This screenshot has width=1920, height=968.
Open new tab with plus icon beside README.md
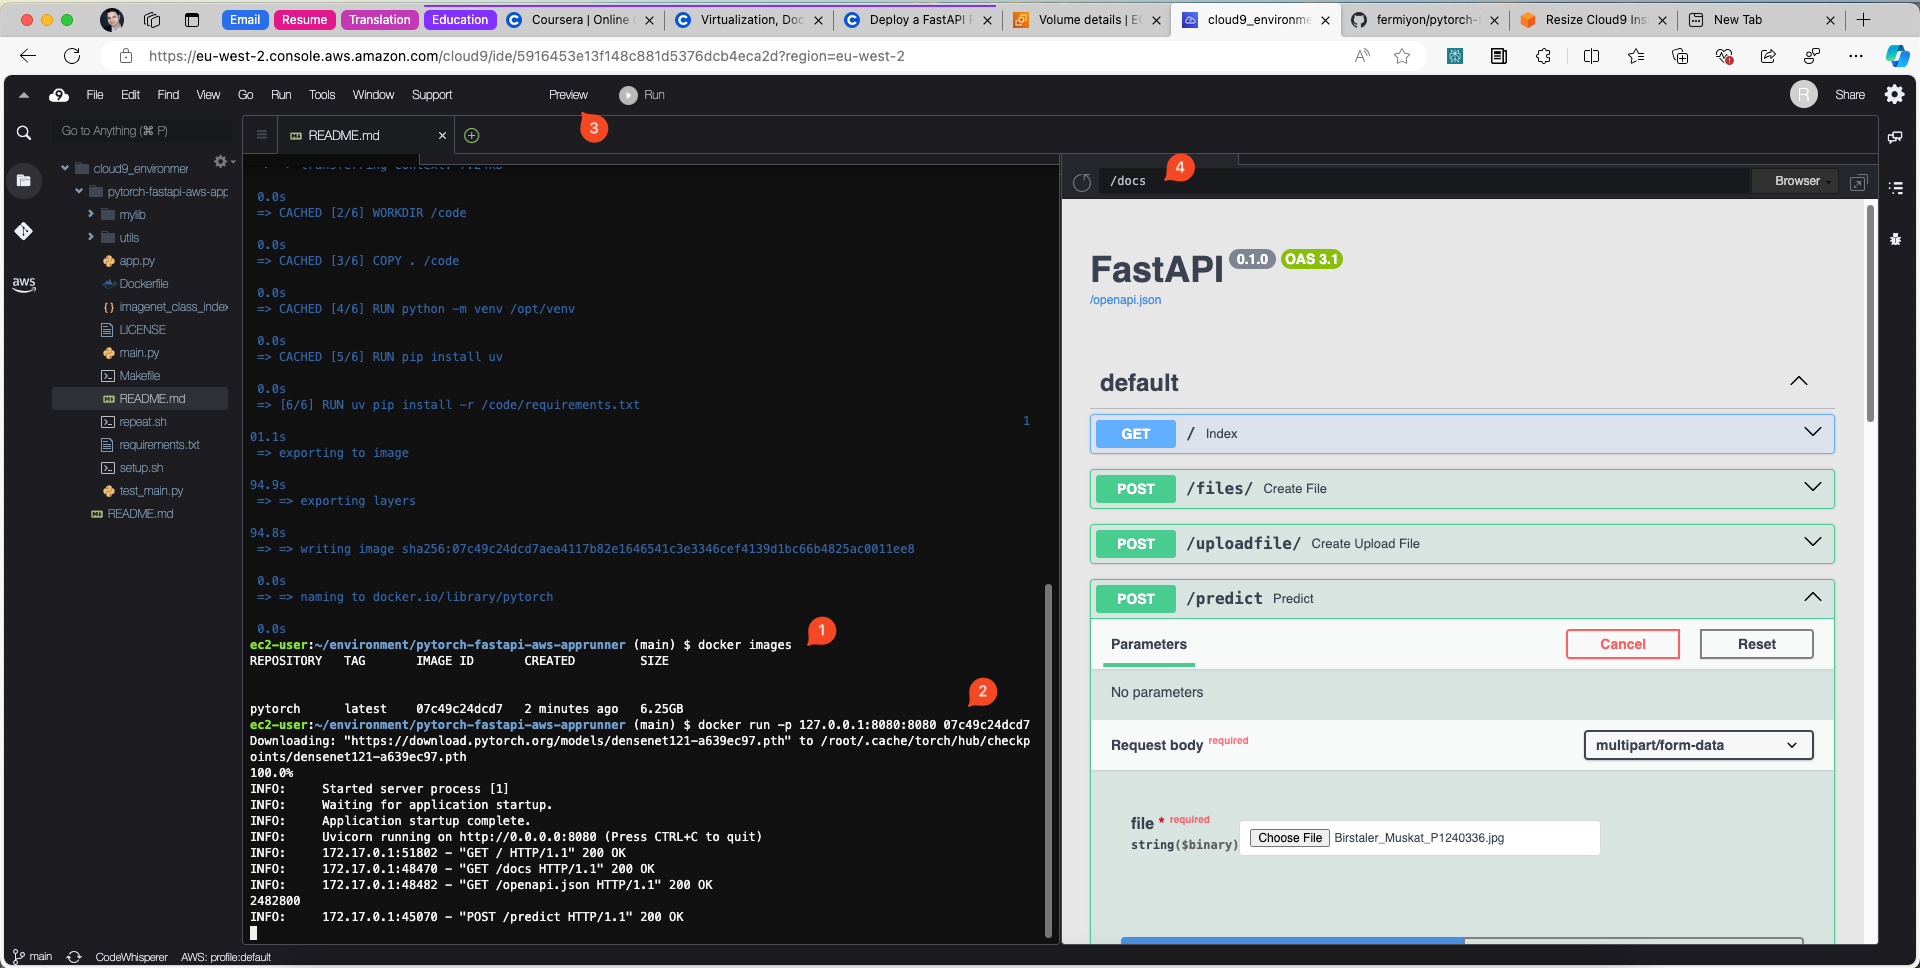pos(472,135)
